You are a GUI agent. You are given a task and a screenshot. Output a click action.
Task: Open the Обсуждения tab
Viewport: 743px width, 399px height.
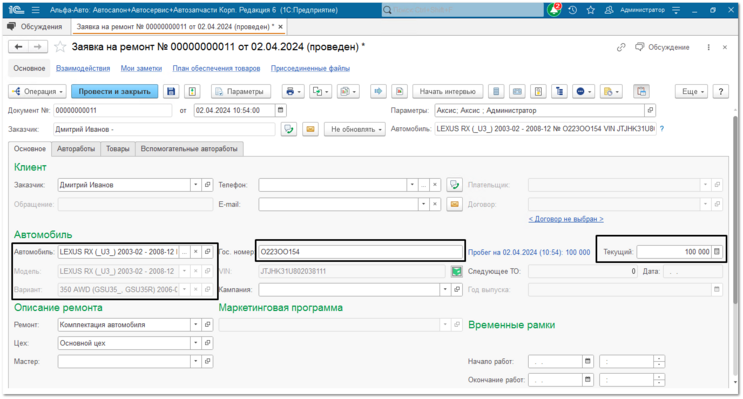click(36, 27)
